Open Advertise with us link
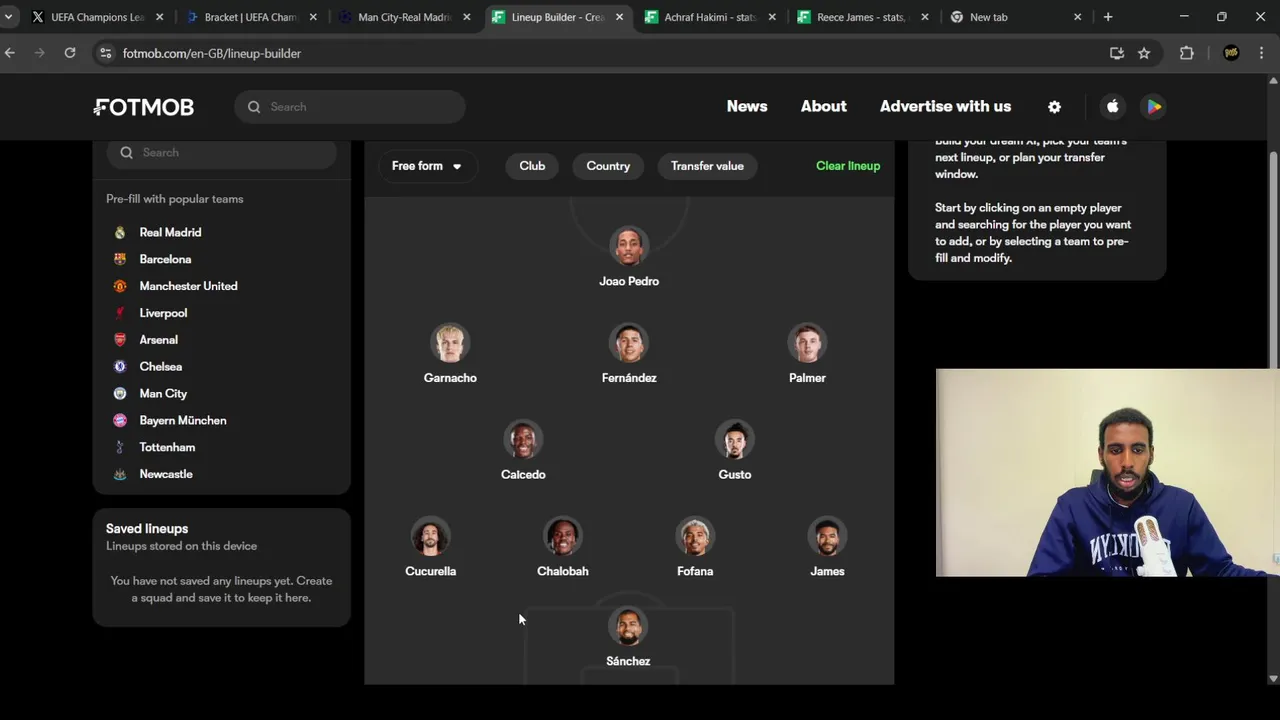 tap(945, 106)
